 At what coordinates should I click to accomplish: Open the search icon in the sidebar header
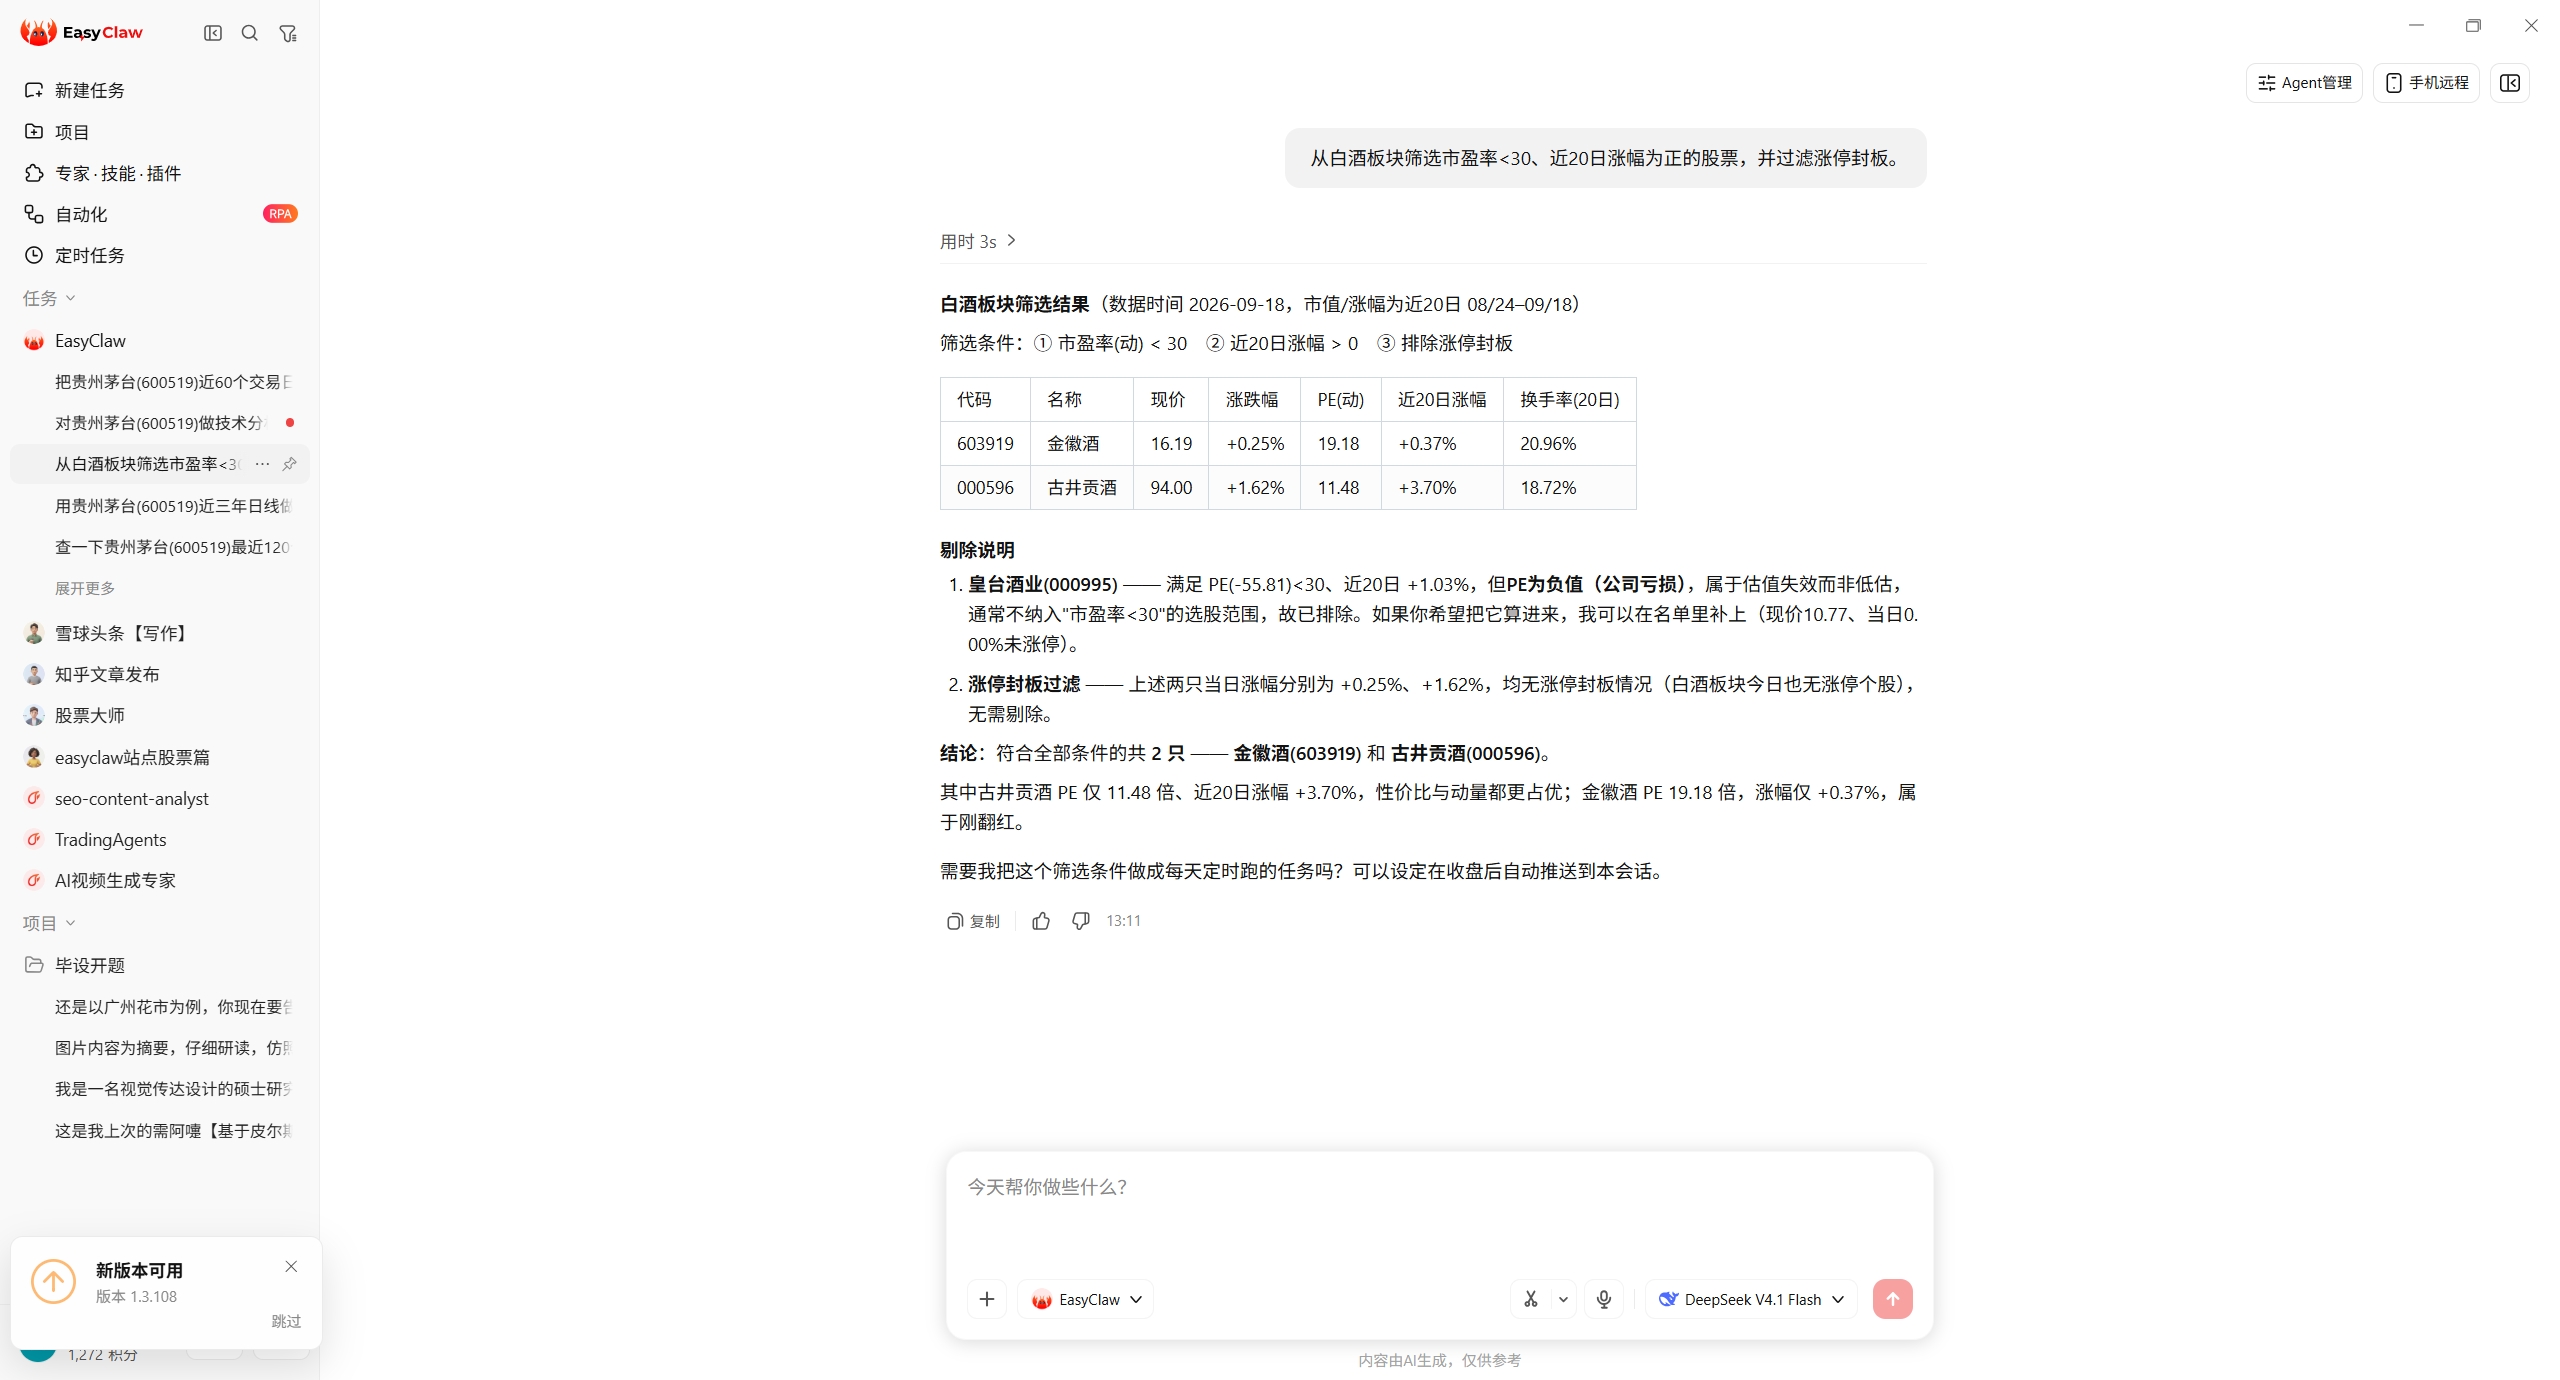(250, 33)
